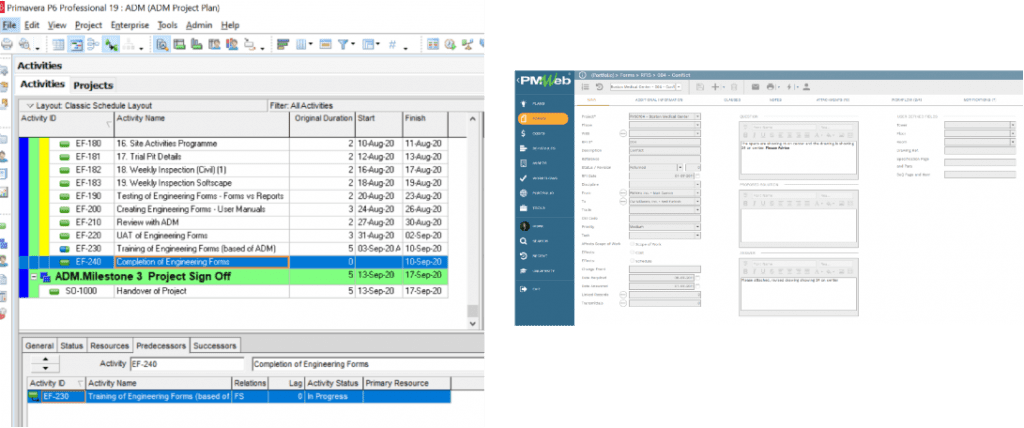
Task: Switch to the Resources detail tab
Action: tap(109, 345)
